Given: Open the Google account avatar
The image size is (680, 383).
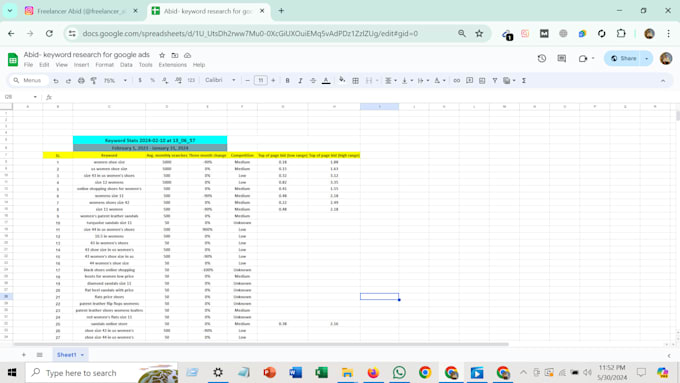Looking at the screenshot, I should pyautogui.click(x=666, y=59).
